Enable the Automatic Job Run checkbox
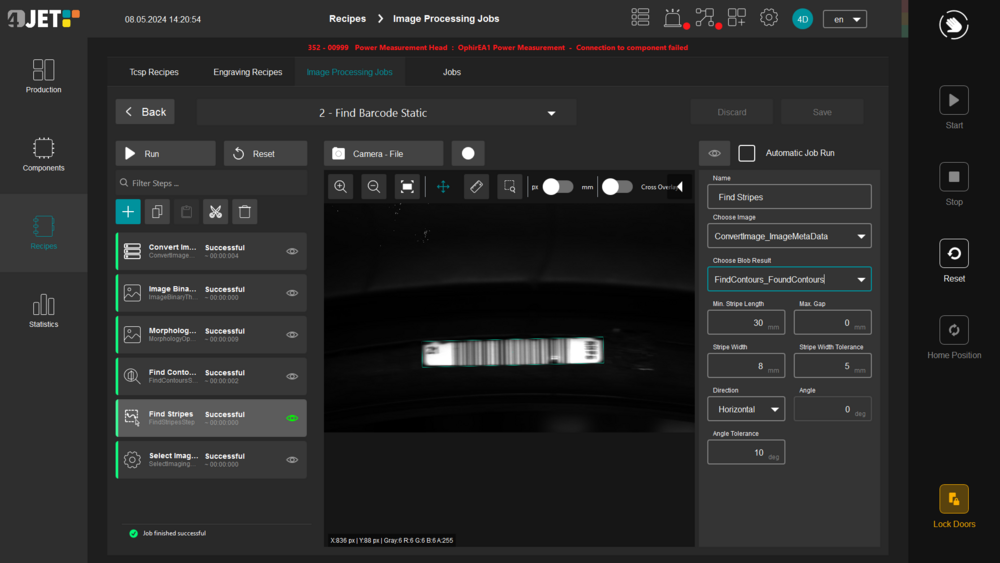Screen dimensions: 1000x563 tap(747, 153)
